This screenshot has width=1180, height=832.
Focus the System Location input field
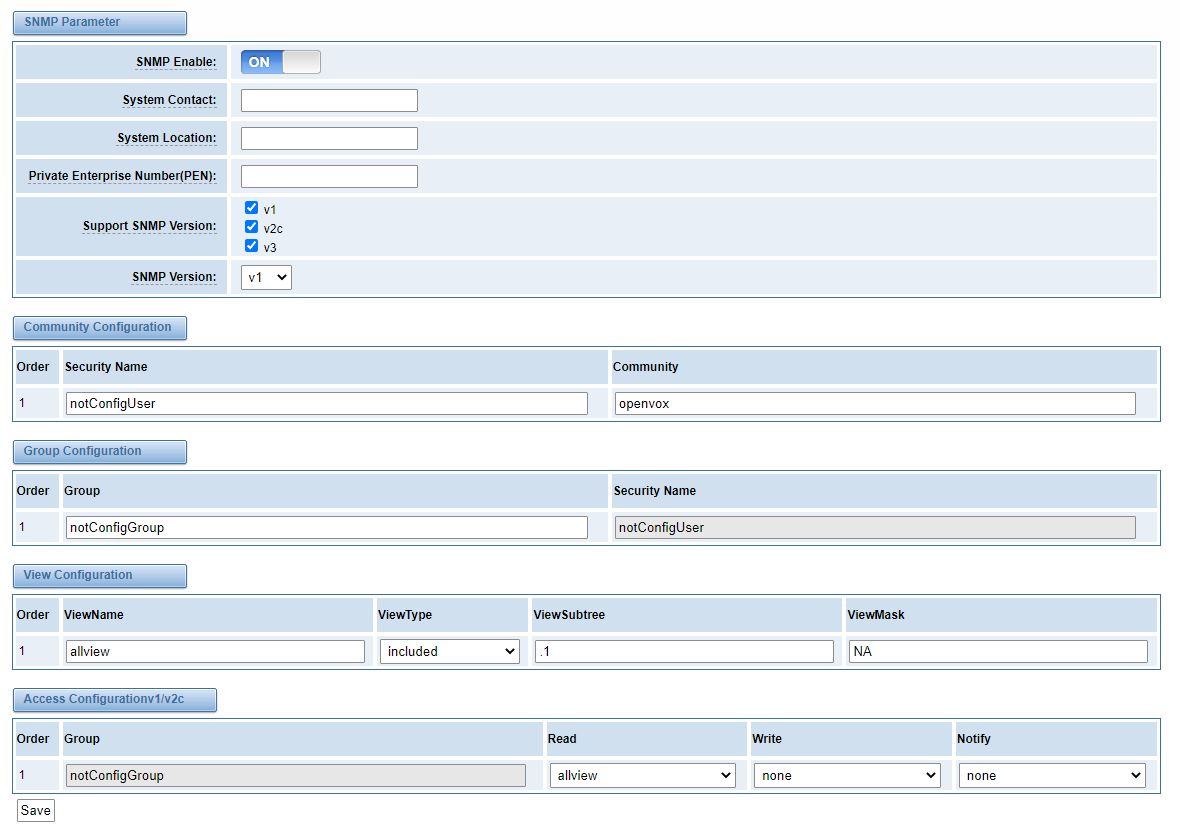pyautogui.click(x=329, y=138)
